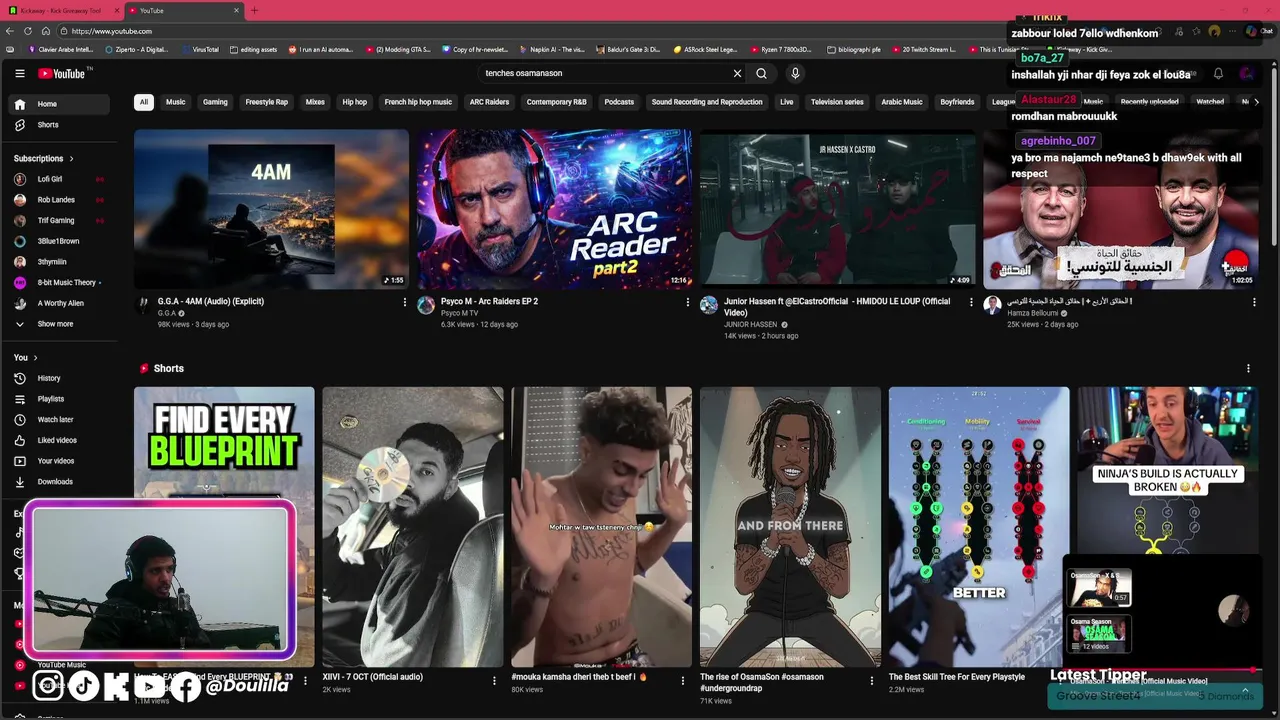Play the 4AM video thumbnail

[271, 209]
